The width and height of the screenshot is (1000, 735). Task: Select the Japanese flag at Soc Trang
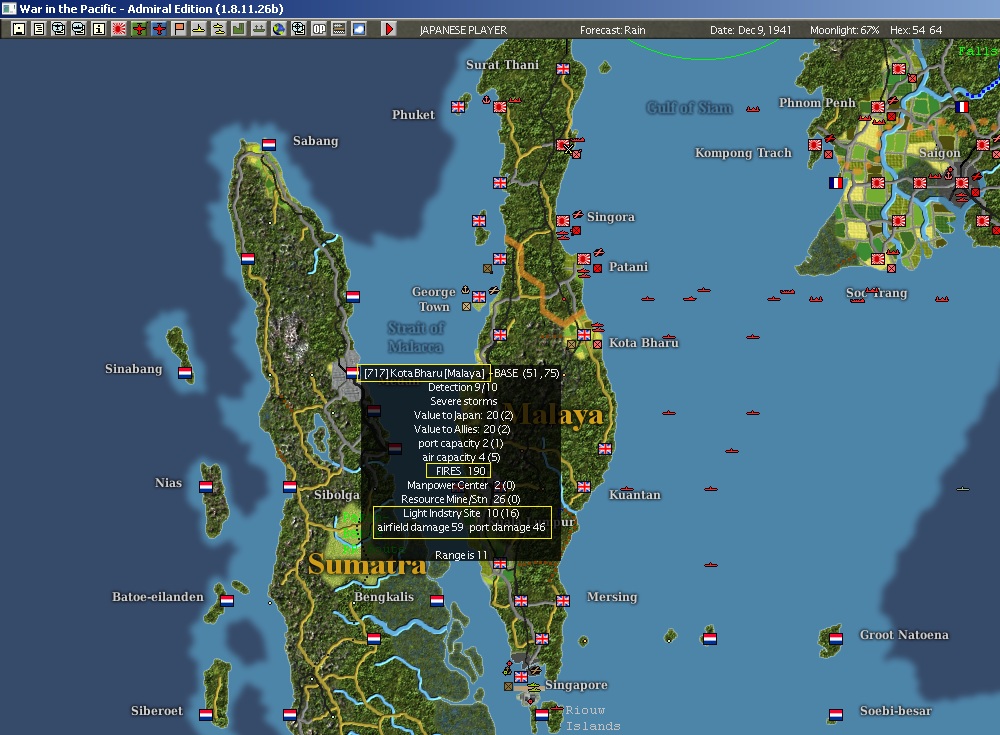point(878,259)
